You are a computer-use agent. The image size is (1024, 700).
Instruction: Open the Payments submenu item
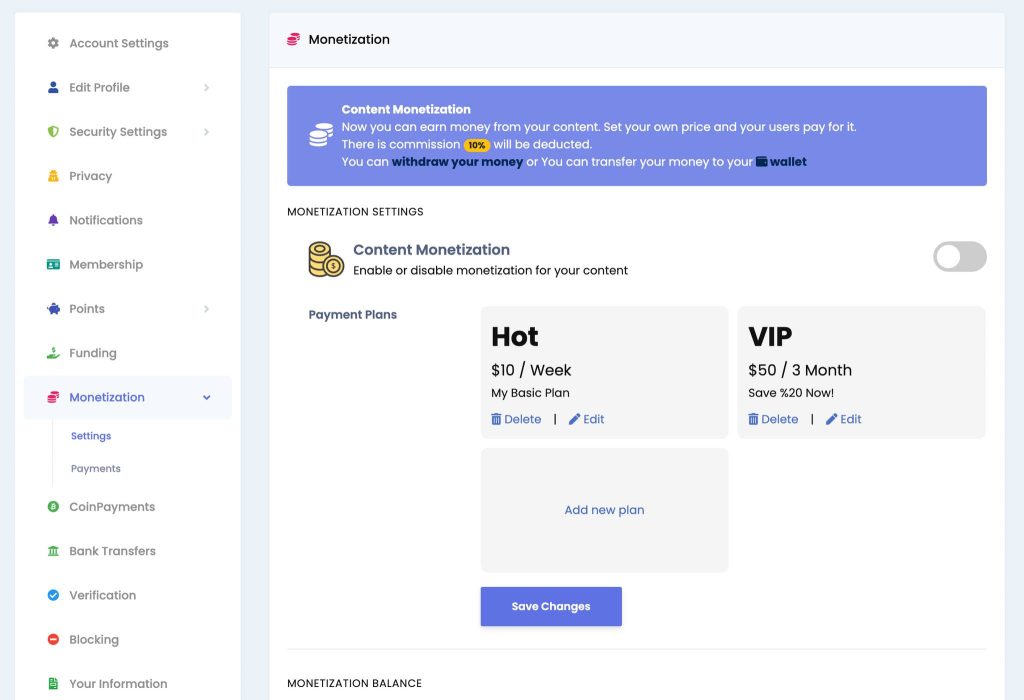click(x=95, y=469)
